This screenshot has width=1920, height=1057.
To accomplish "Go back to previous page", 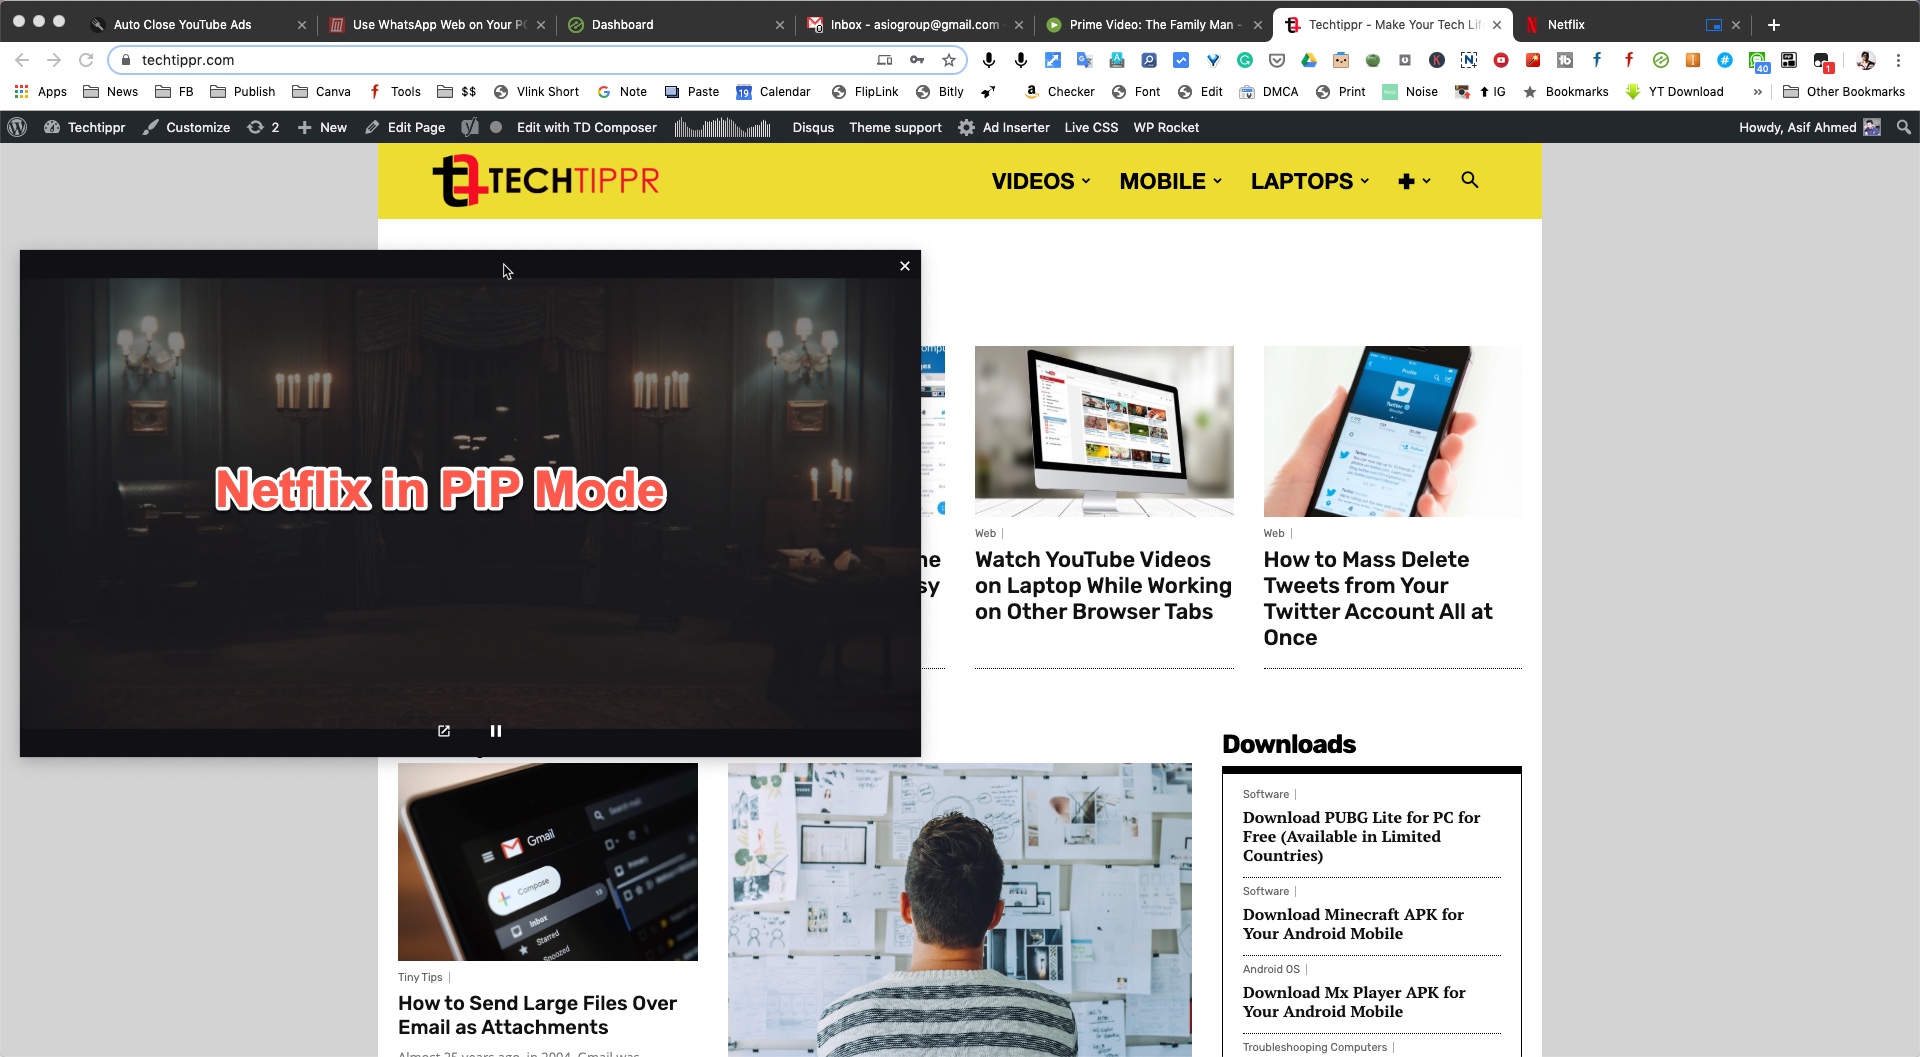I will [x=22, y=60].
